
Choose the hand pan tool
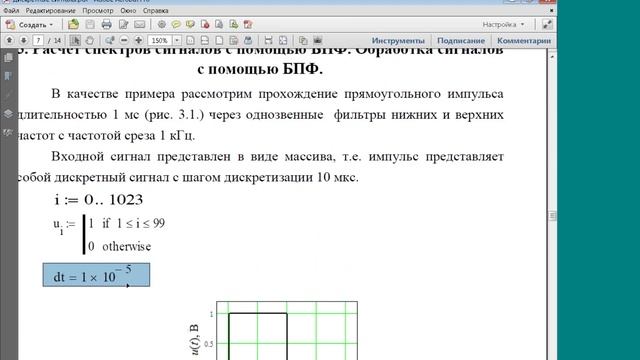click(x=90, y=40)
